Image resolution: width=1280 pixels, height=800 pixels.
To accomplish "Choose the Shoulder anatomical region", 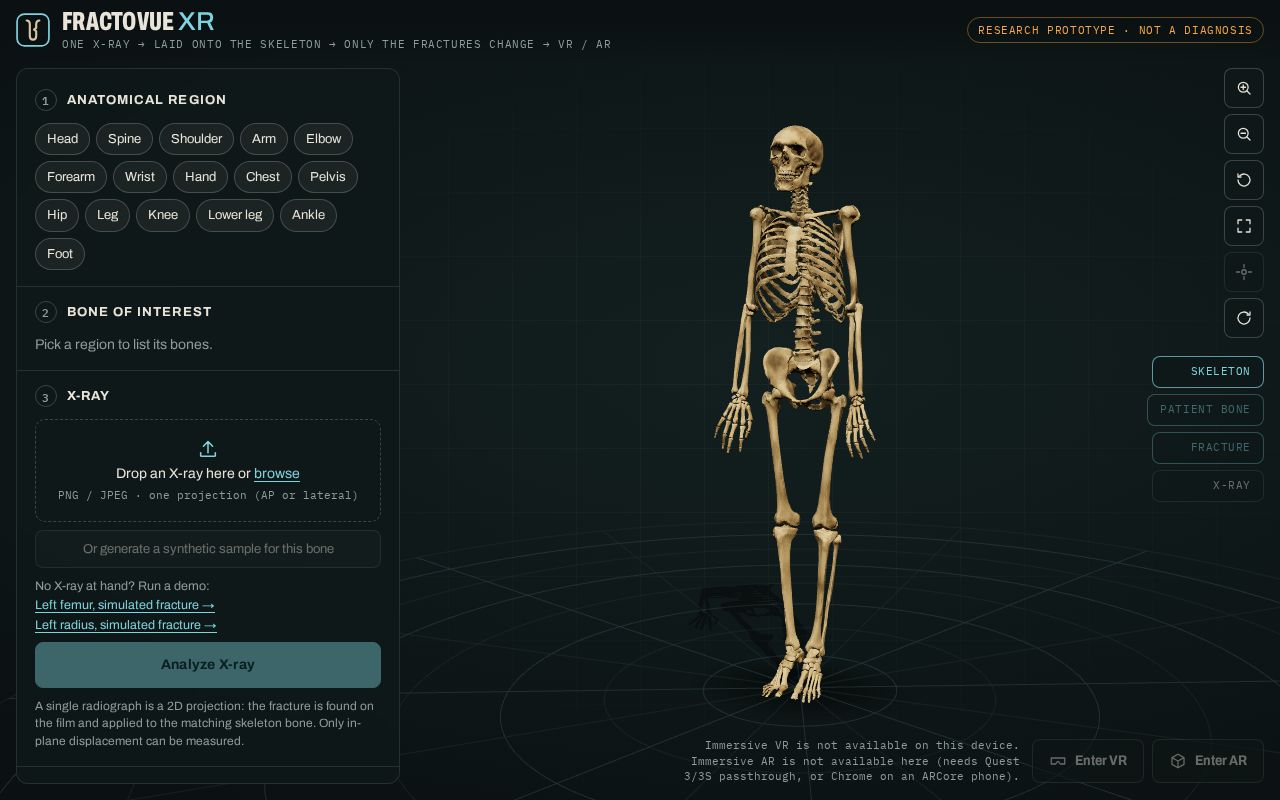I will [196, 139].
